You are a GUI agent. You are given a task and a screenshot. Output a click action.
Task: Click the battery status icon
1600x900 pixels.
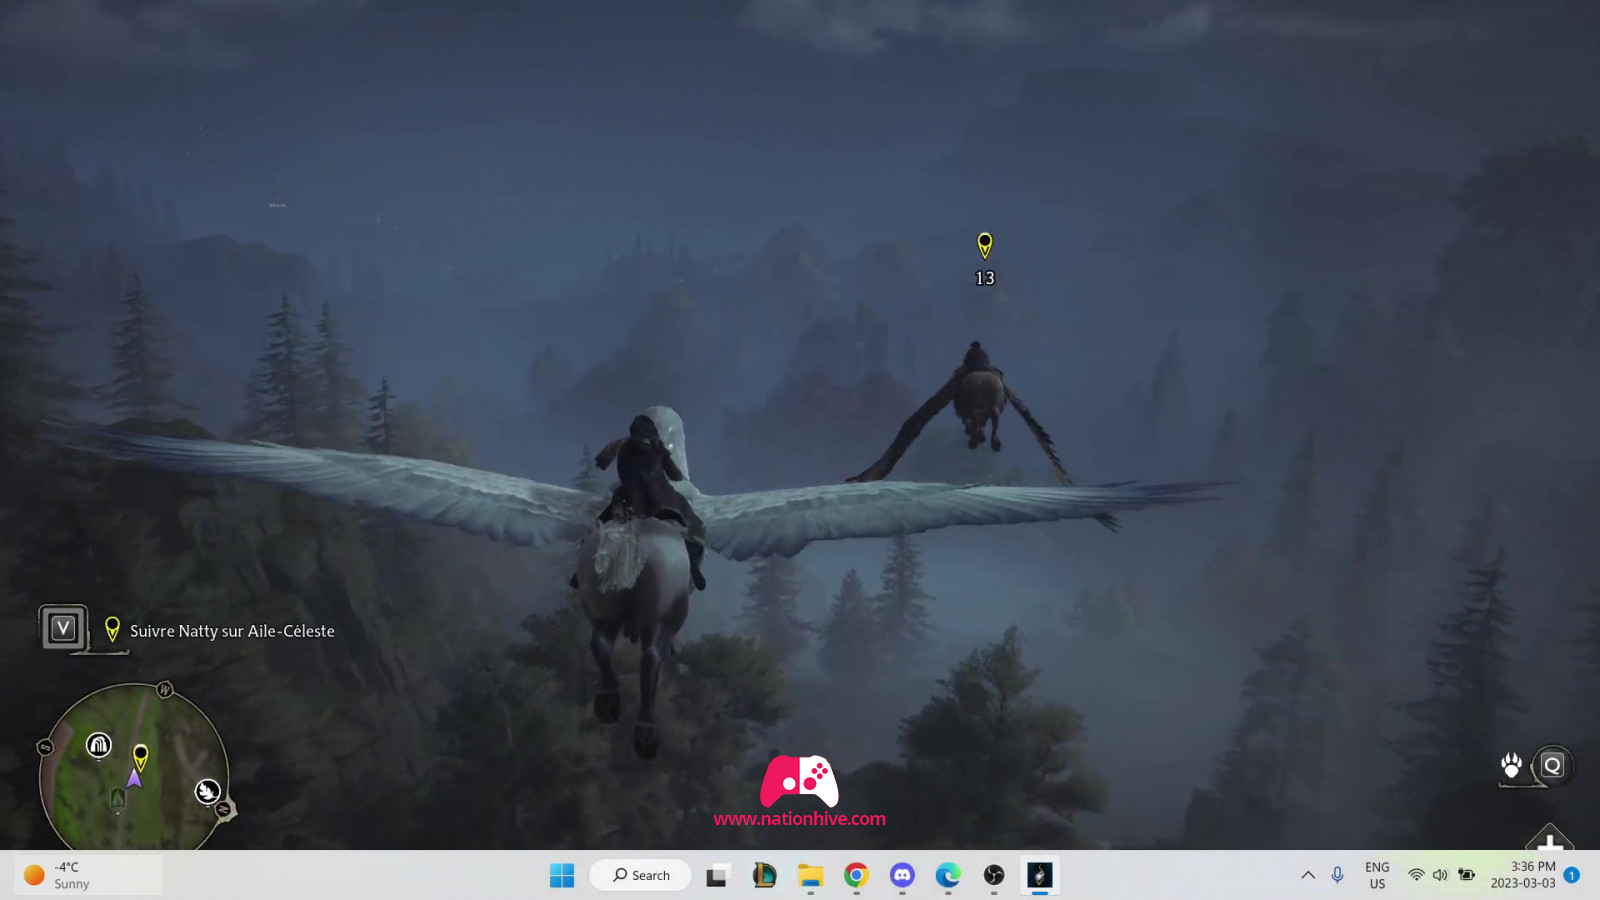pos(1466,875)
